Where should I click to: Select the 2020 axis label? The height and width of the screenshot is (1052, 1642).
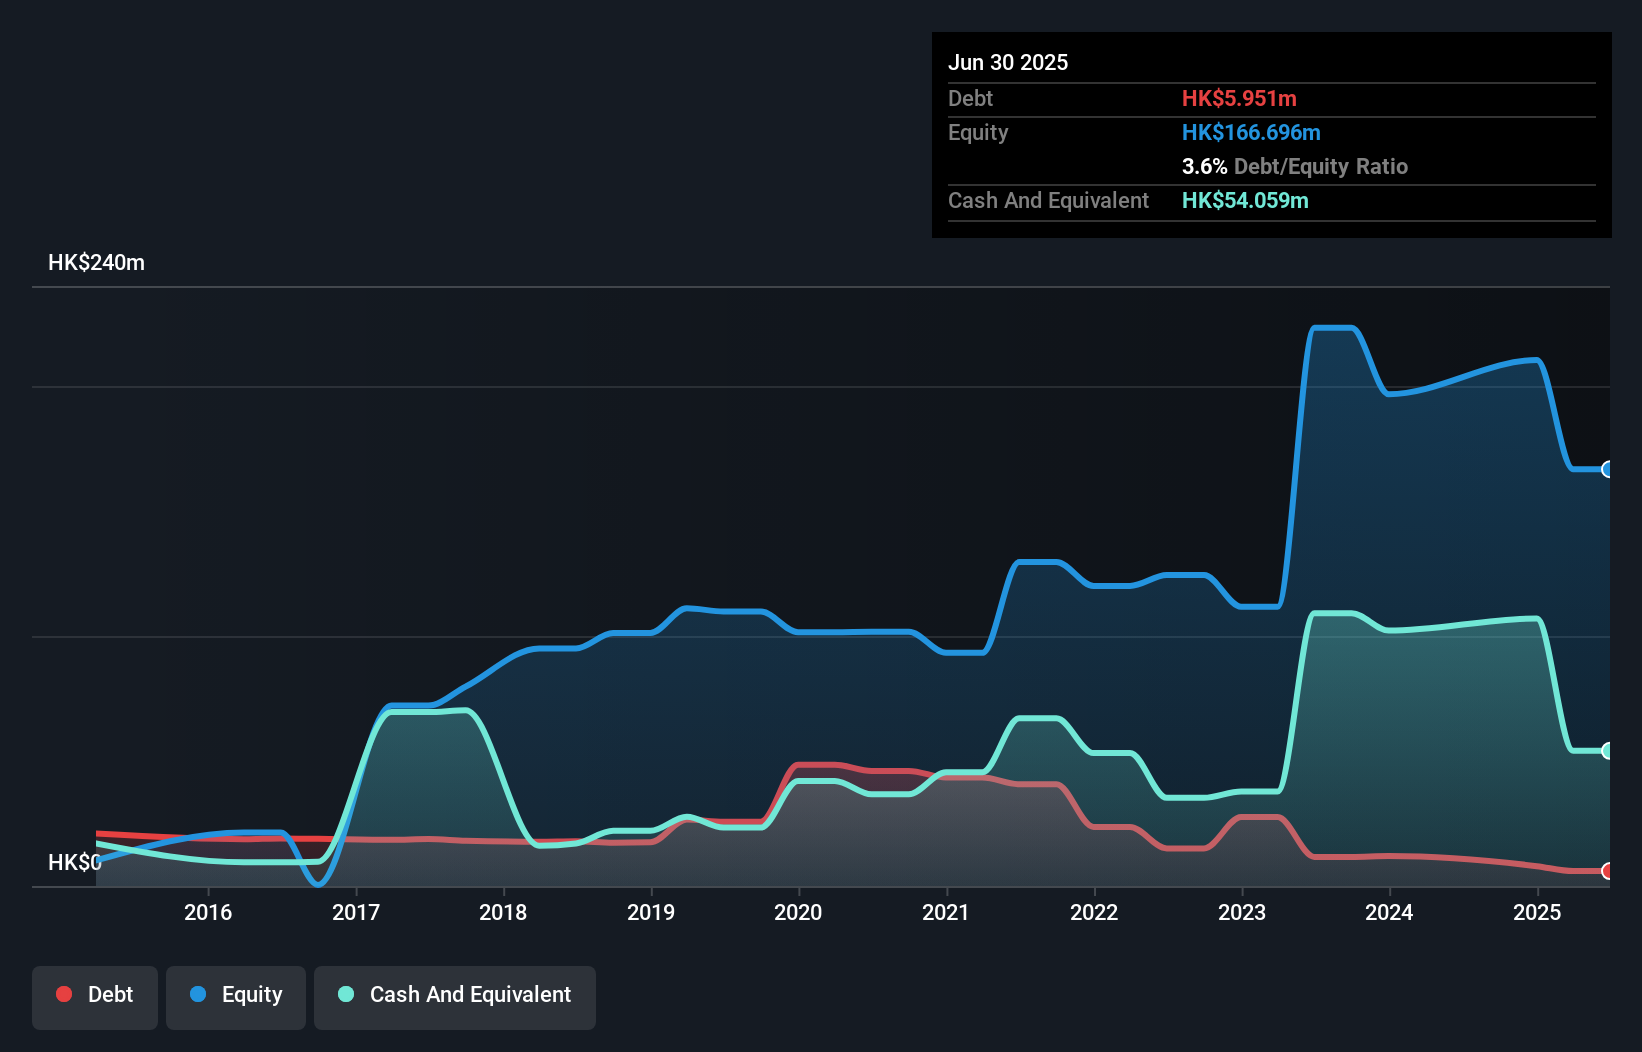point(797,912)
